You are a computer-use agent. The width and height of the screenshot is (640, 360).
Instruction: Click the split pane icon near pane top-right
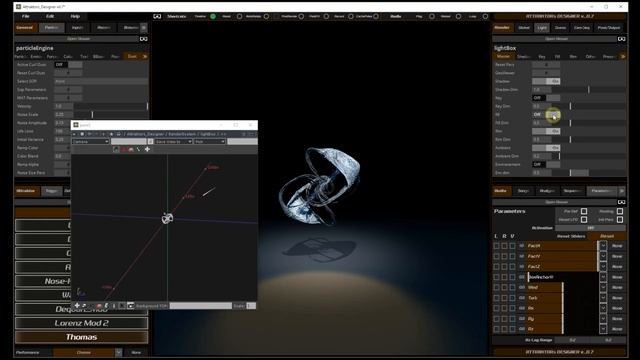251,134
